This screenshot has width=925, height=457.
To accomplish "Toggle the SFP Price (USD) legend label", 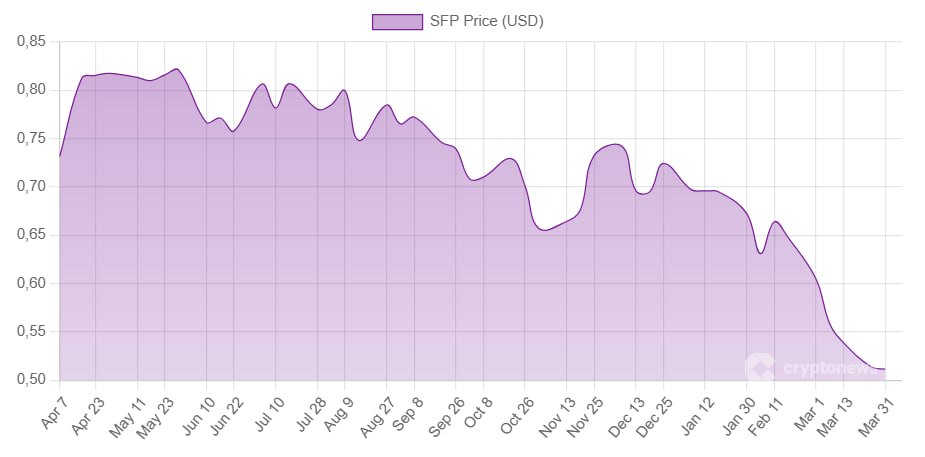I will [485, 22].
